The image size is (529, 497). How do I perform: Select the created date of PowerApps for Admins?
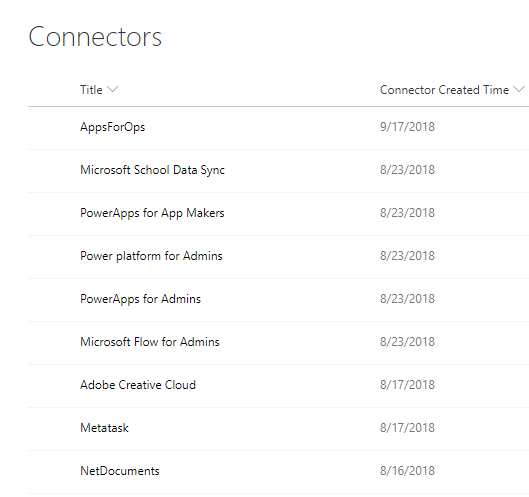[x=407, y=299]
